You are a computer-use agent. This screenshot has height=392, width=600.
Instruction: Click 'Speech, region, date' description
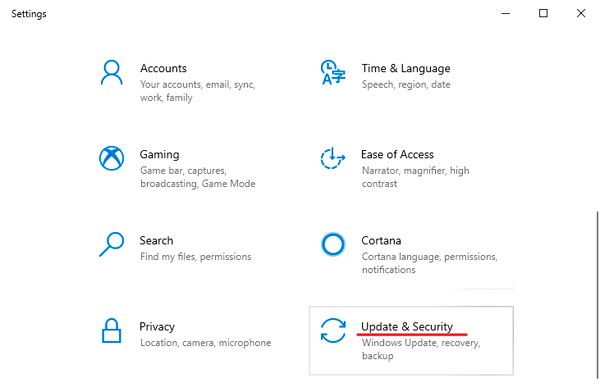(406, 84)
